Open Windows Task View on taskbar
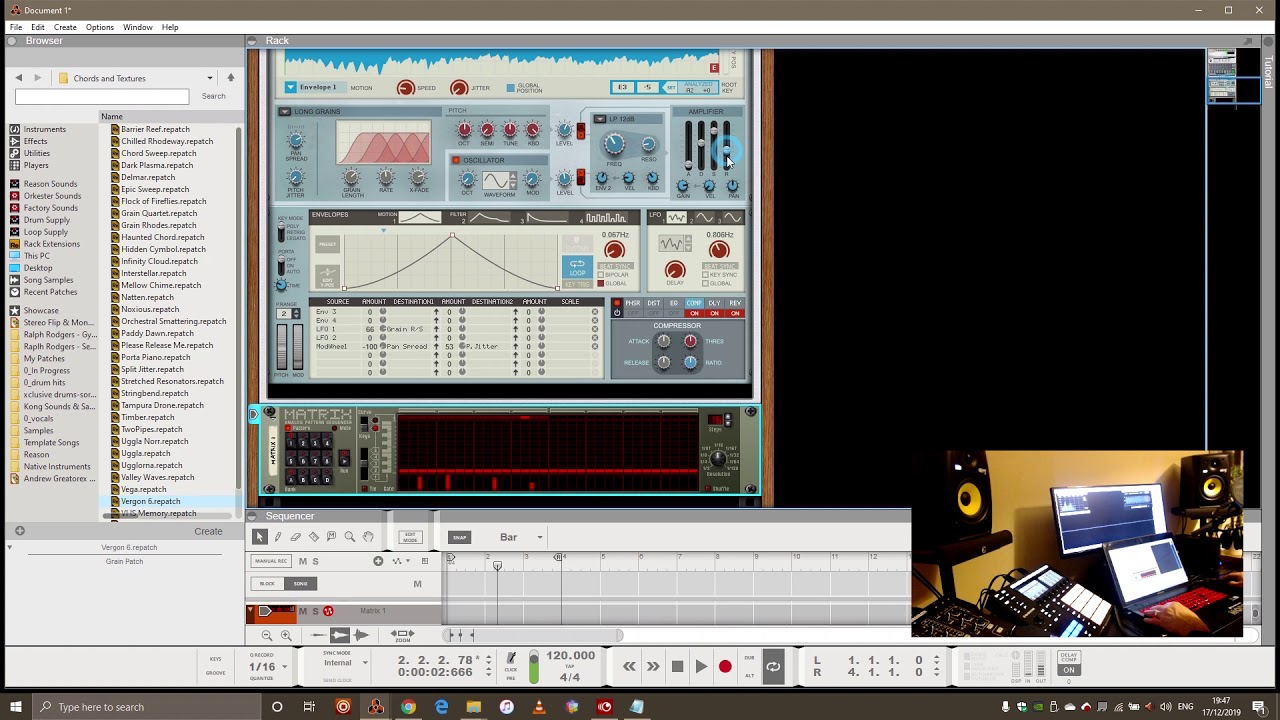This screenshot has width=1280, height=720. [x=309, y=707]
